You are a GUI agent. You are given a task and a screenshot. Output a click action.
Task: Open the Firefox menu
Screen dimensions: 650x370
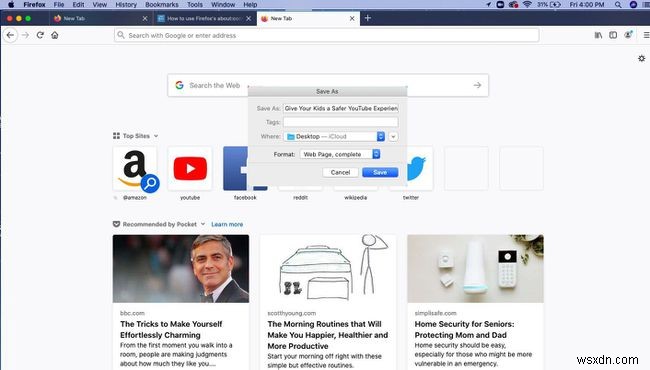34,5
